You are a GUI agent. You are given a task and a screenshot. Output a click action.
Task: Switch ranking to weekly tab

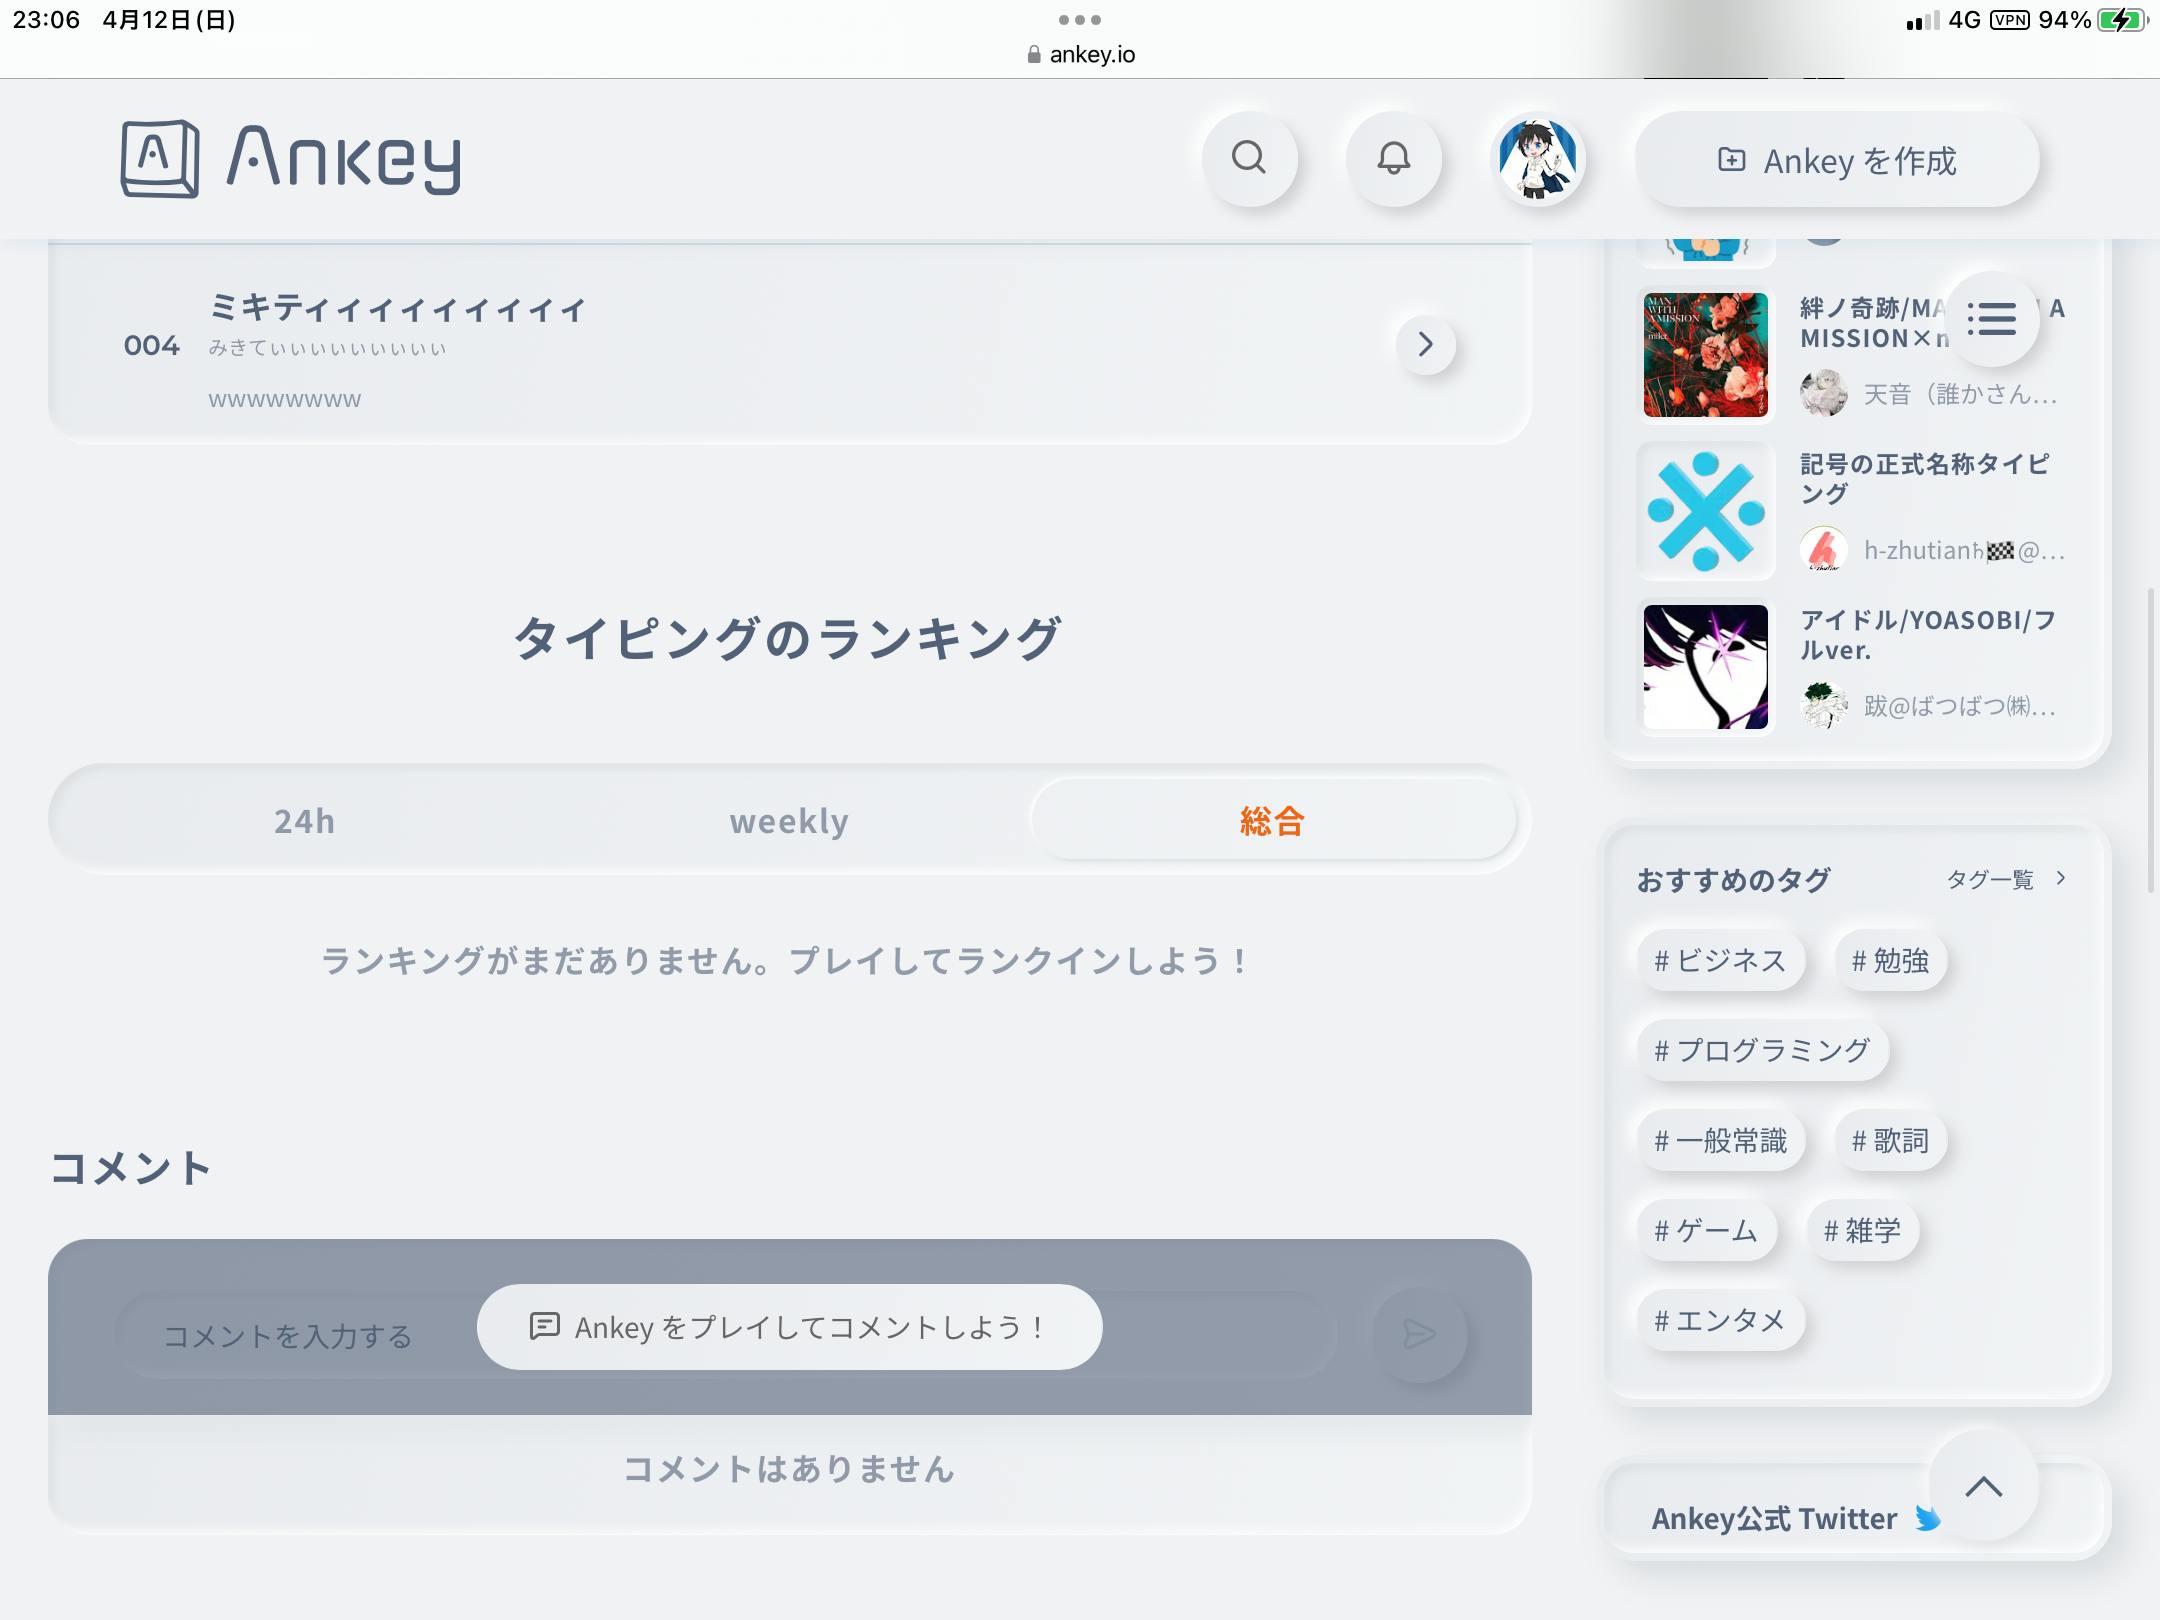(x=788, y=821)
